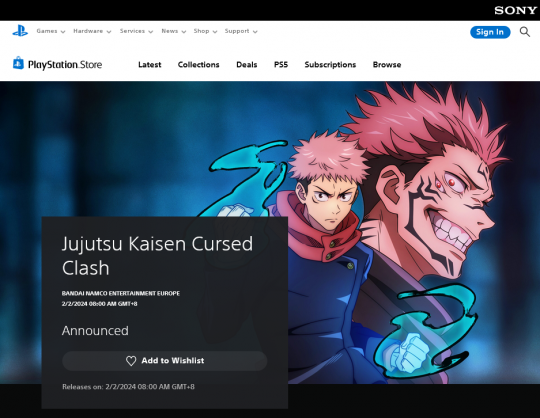
Task: Expand the Support dropdown menu
Action: tap(241, 31)
